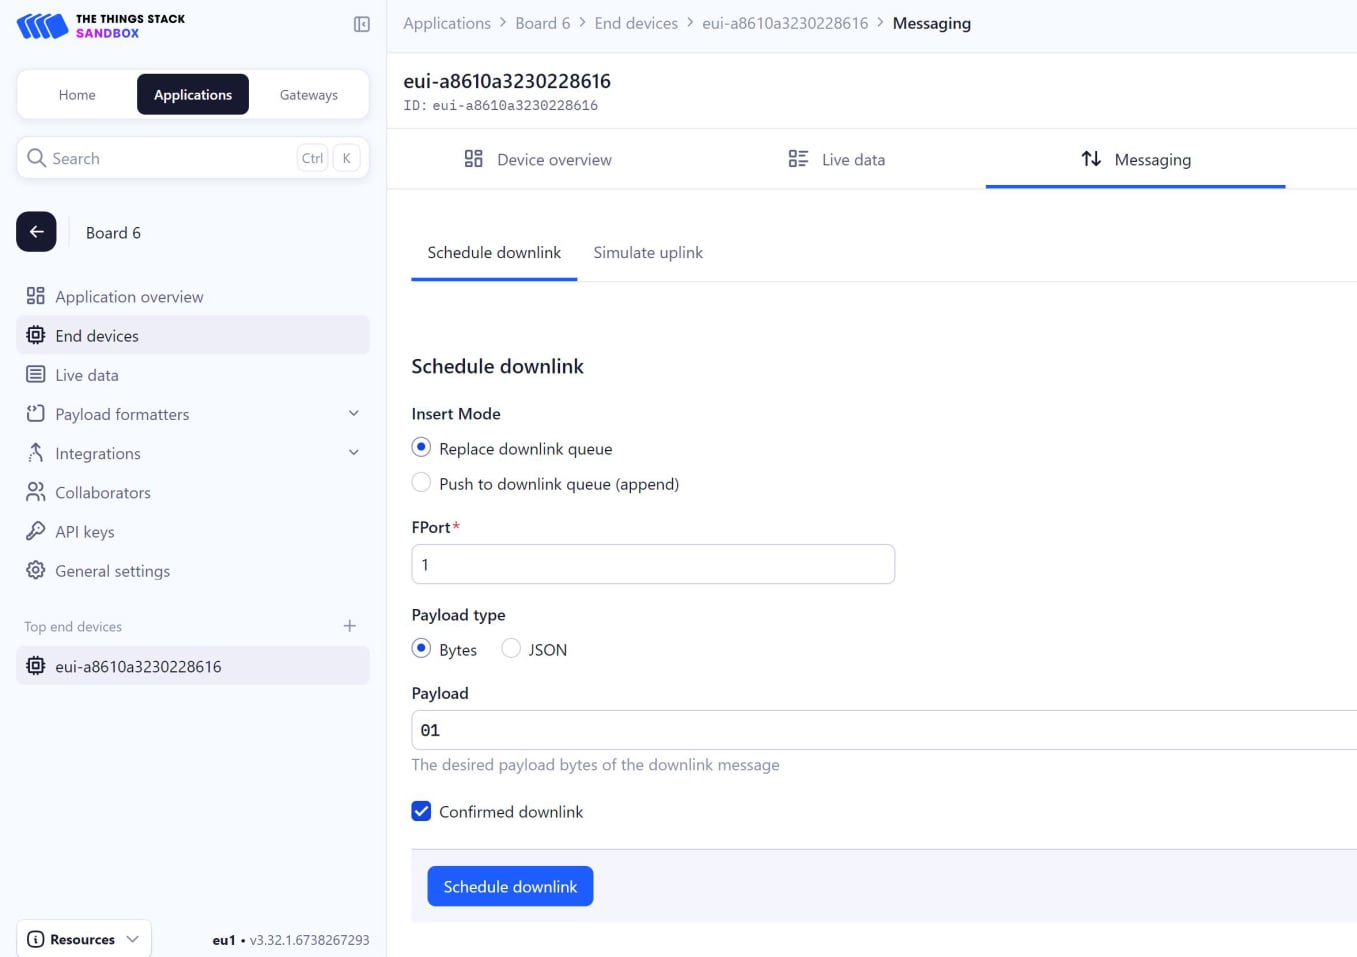Click the plus icon beside Top end devices
The width and height of the screenshot is (1357, 957).
coord(350,626)
